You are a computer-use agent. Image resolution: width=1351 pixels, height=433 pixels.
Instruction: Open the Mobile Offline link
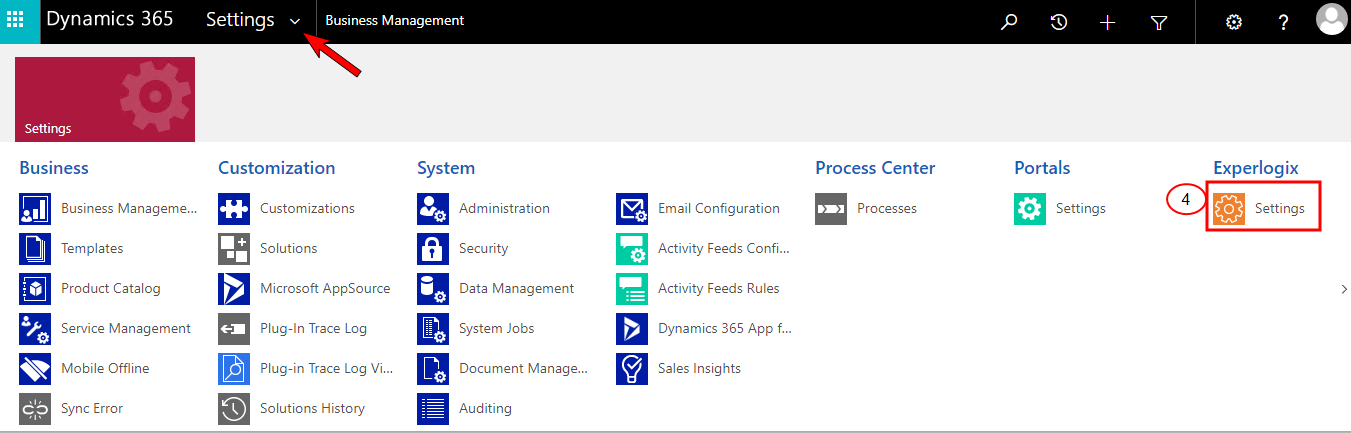105,369
